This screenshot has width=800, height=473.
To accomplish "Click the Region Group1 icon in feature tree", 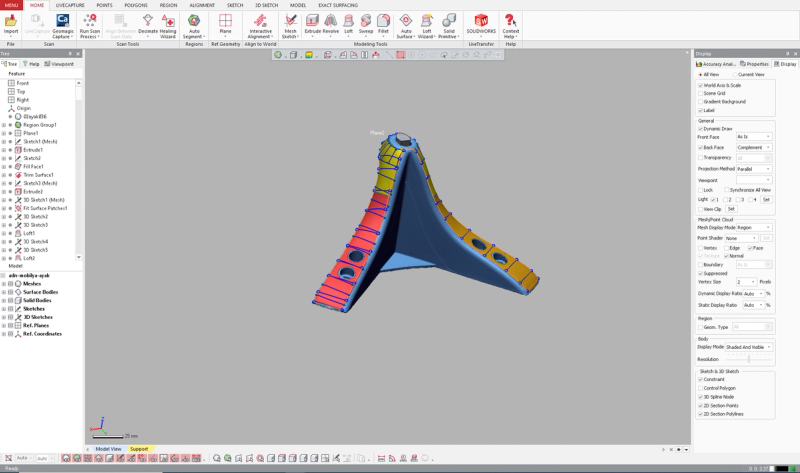I will point(18,125).
